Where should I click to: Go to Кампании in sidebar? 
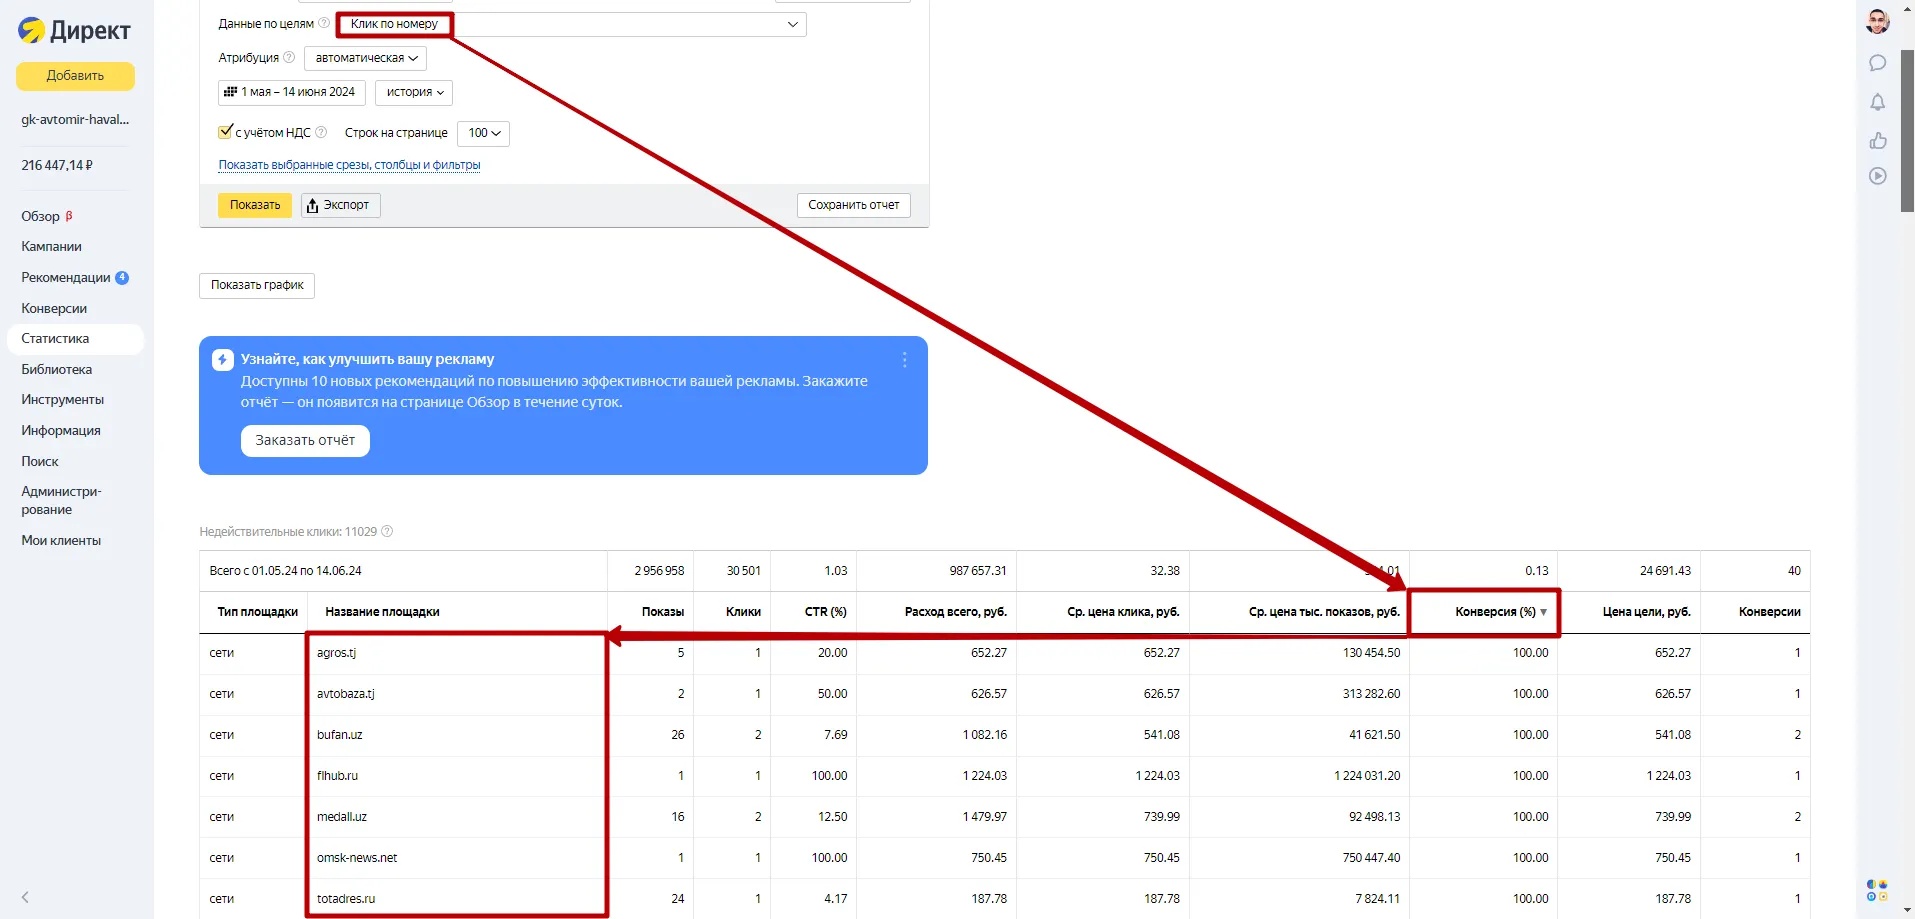coord(51,246)
